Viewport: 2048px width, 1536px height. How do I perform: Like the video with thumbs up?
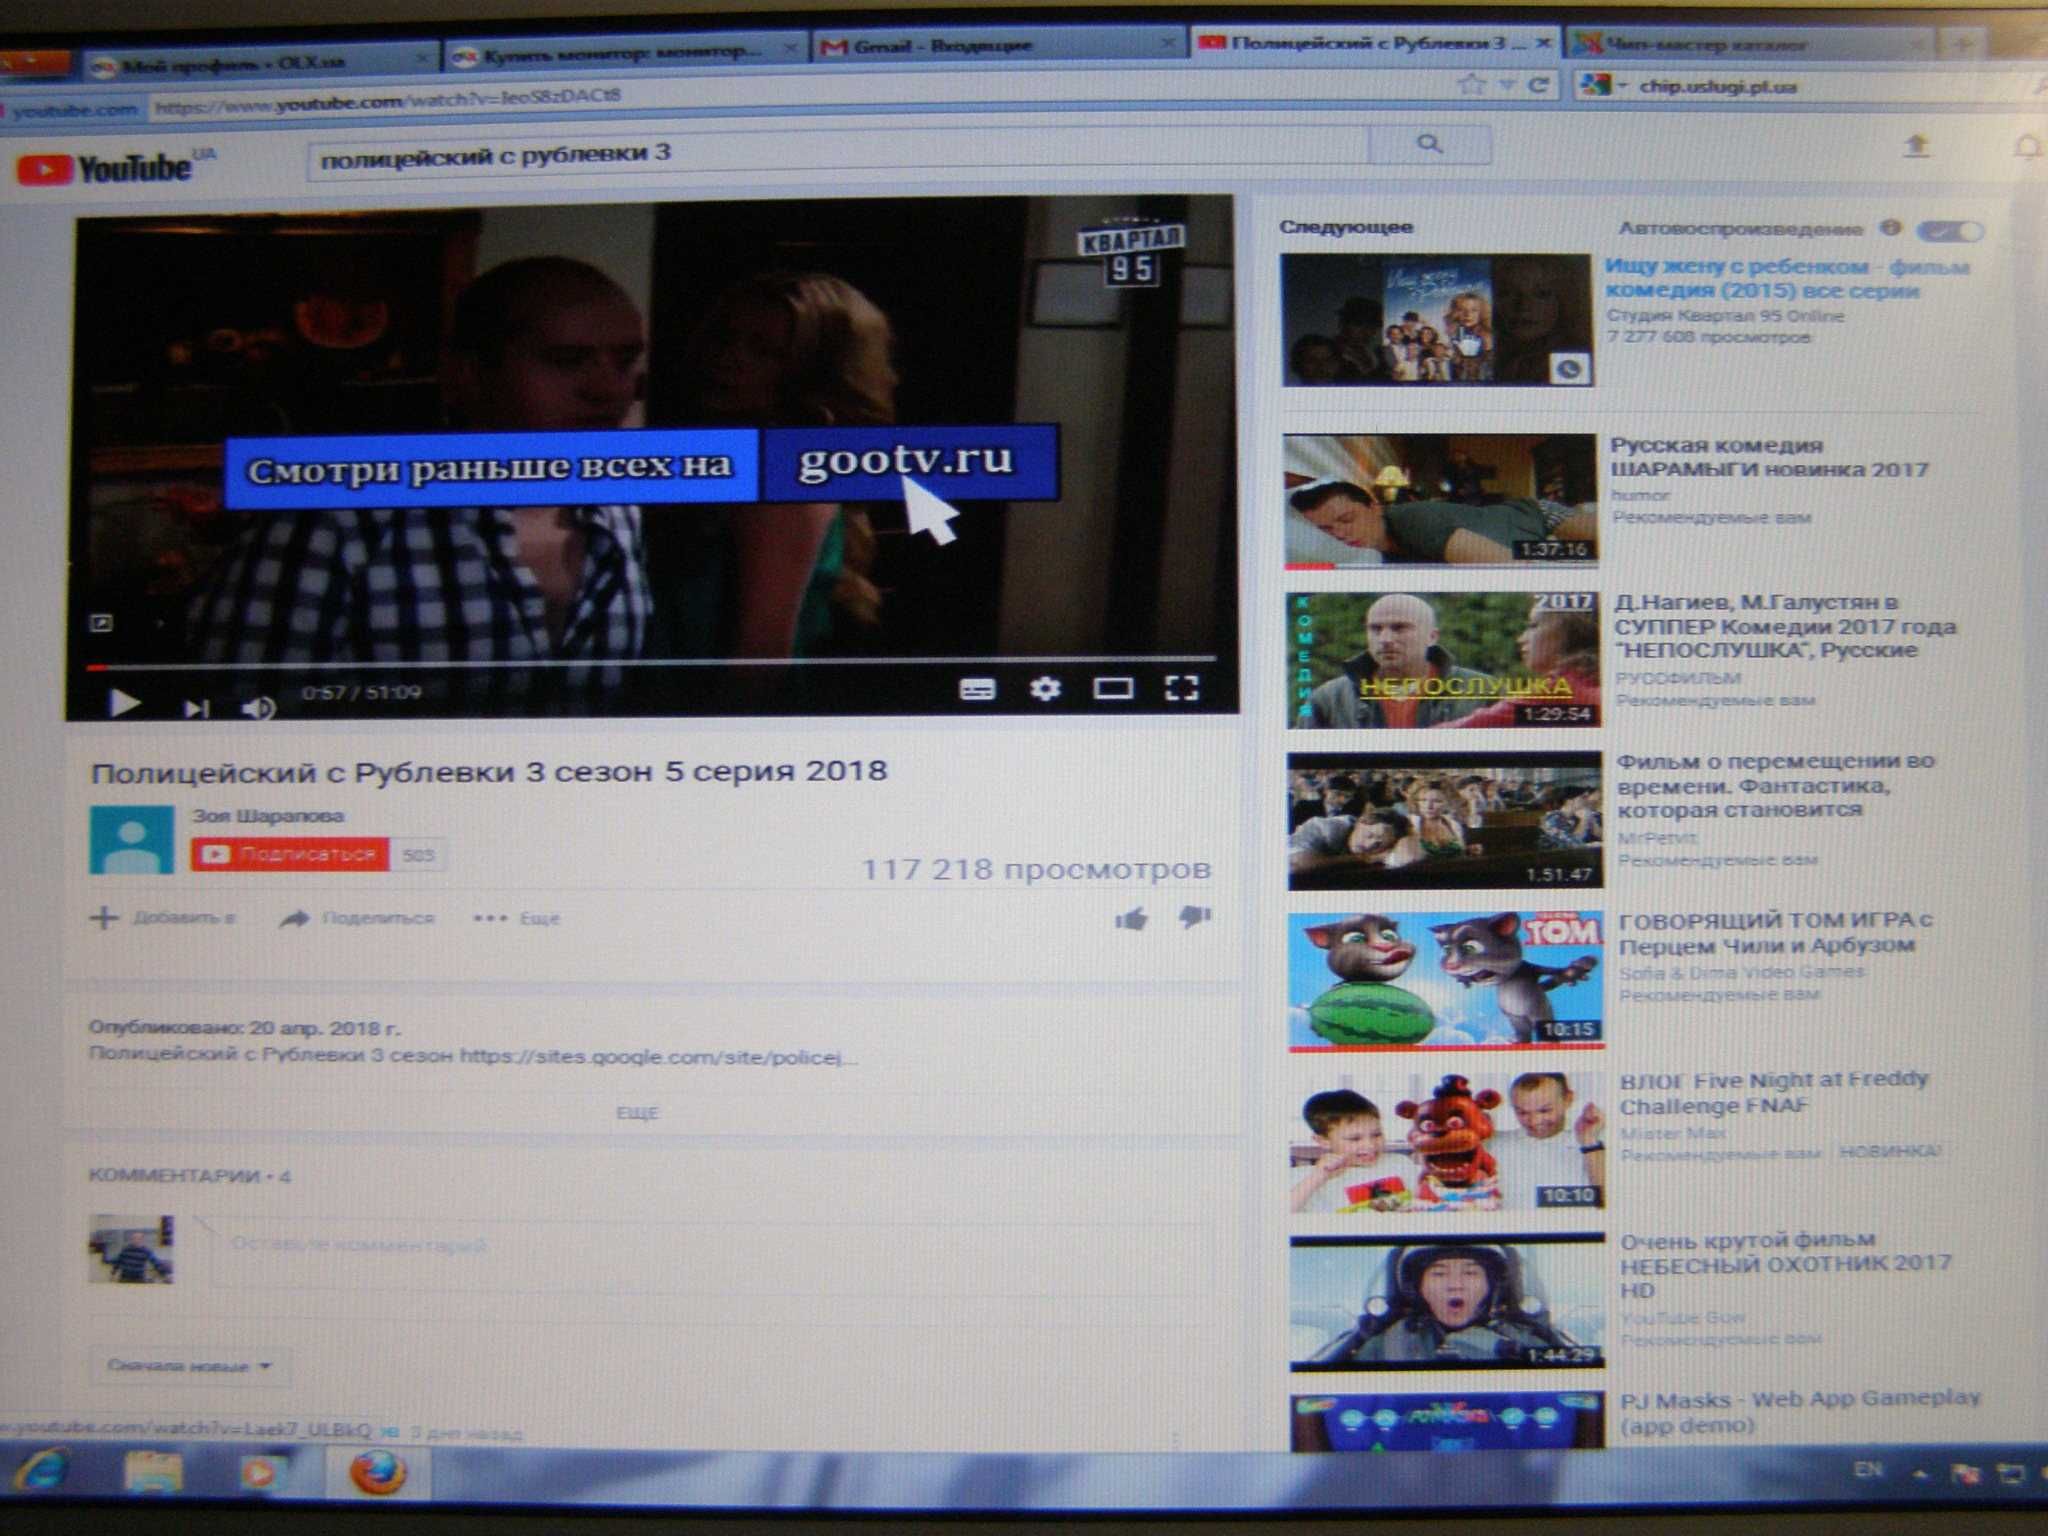(1131, 917)
